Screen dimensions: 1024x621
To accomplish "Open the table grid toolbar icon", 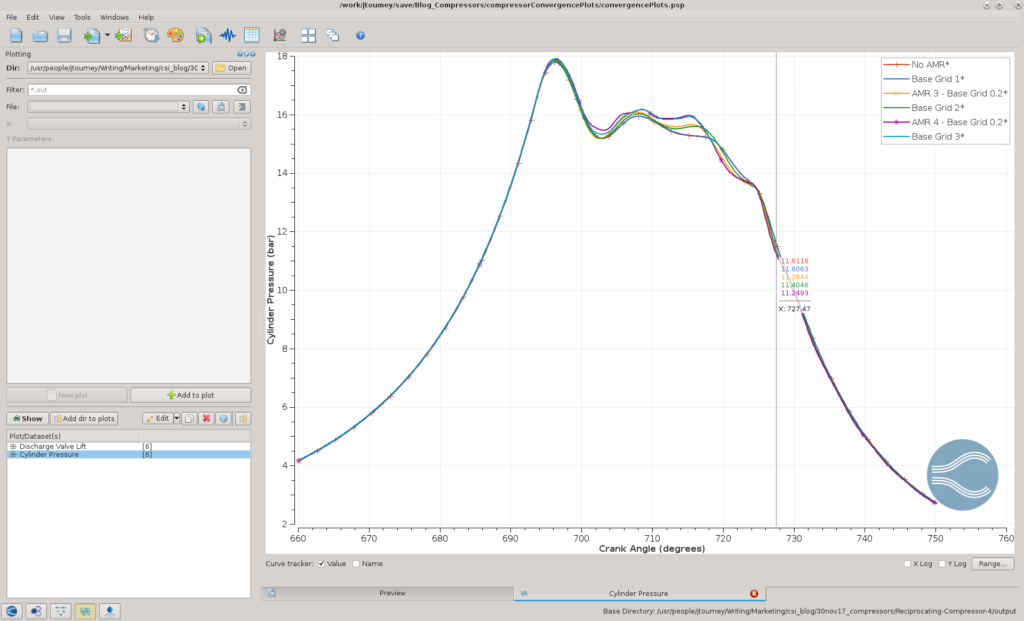I will click(x=251, y=35).
